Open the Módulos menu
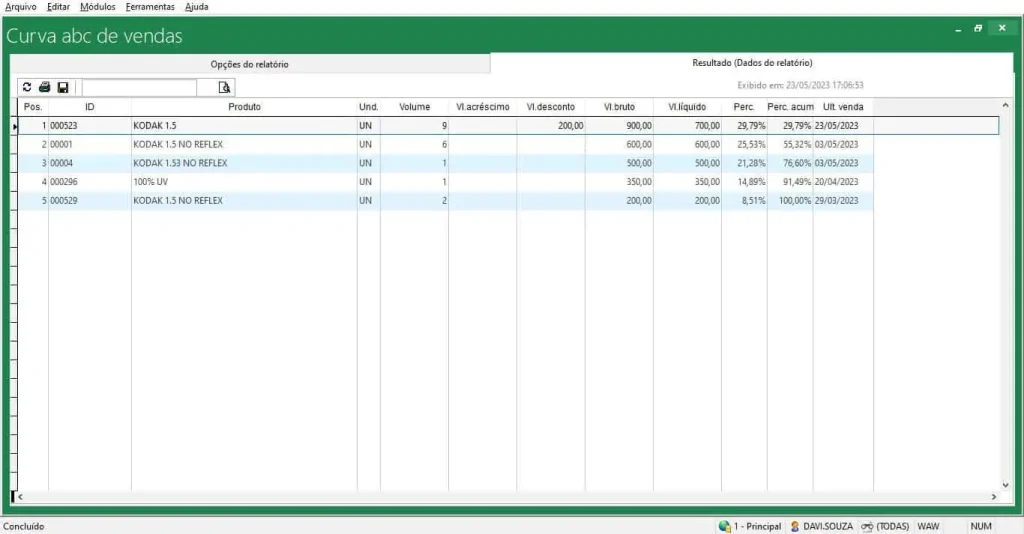The image size is (1024, 534). tap(97, 7)
